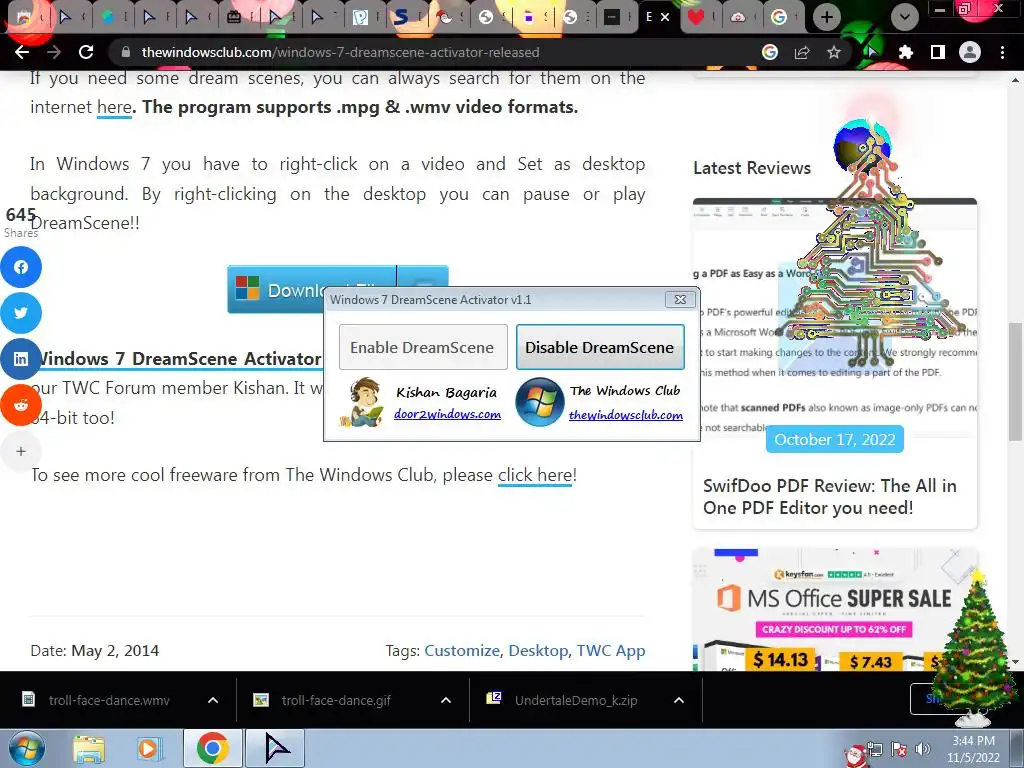1024x768 pixels.
Task: Share on Facebook
Action: (21, 267)
